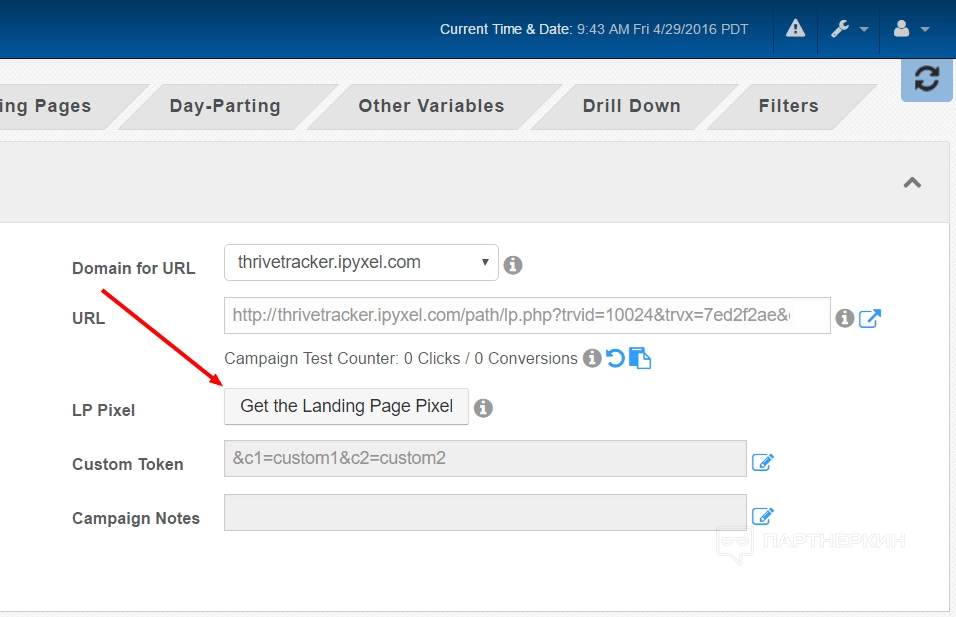The image size is (956, 617).
Task: Show info for LP Pixel
Action: tap(483, 408)
